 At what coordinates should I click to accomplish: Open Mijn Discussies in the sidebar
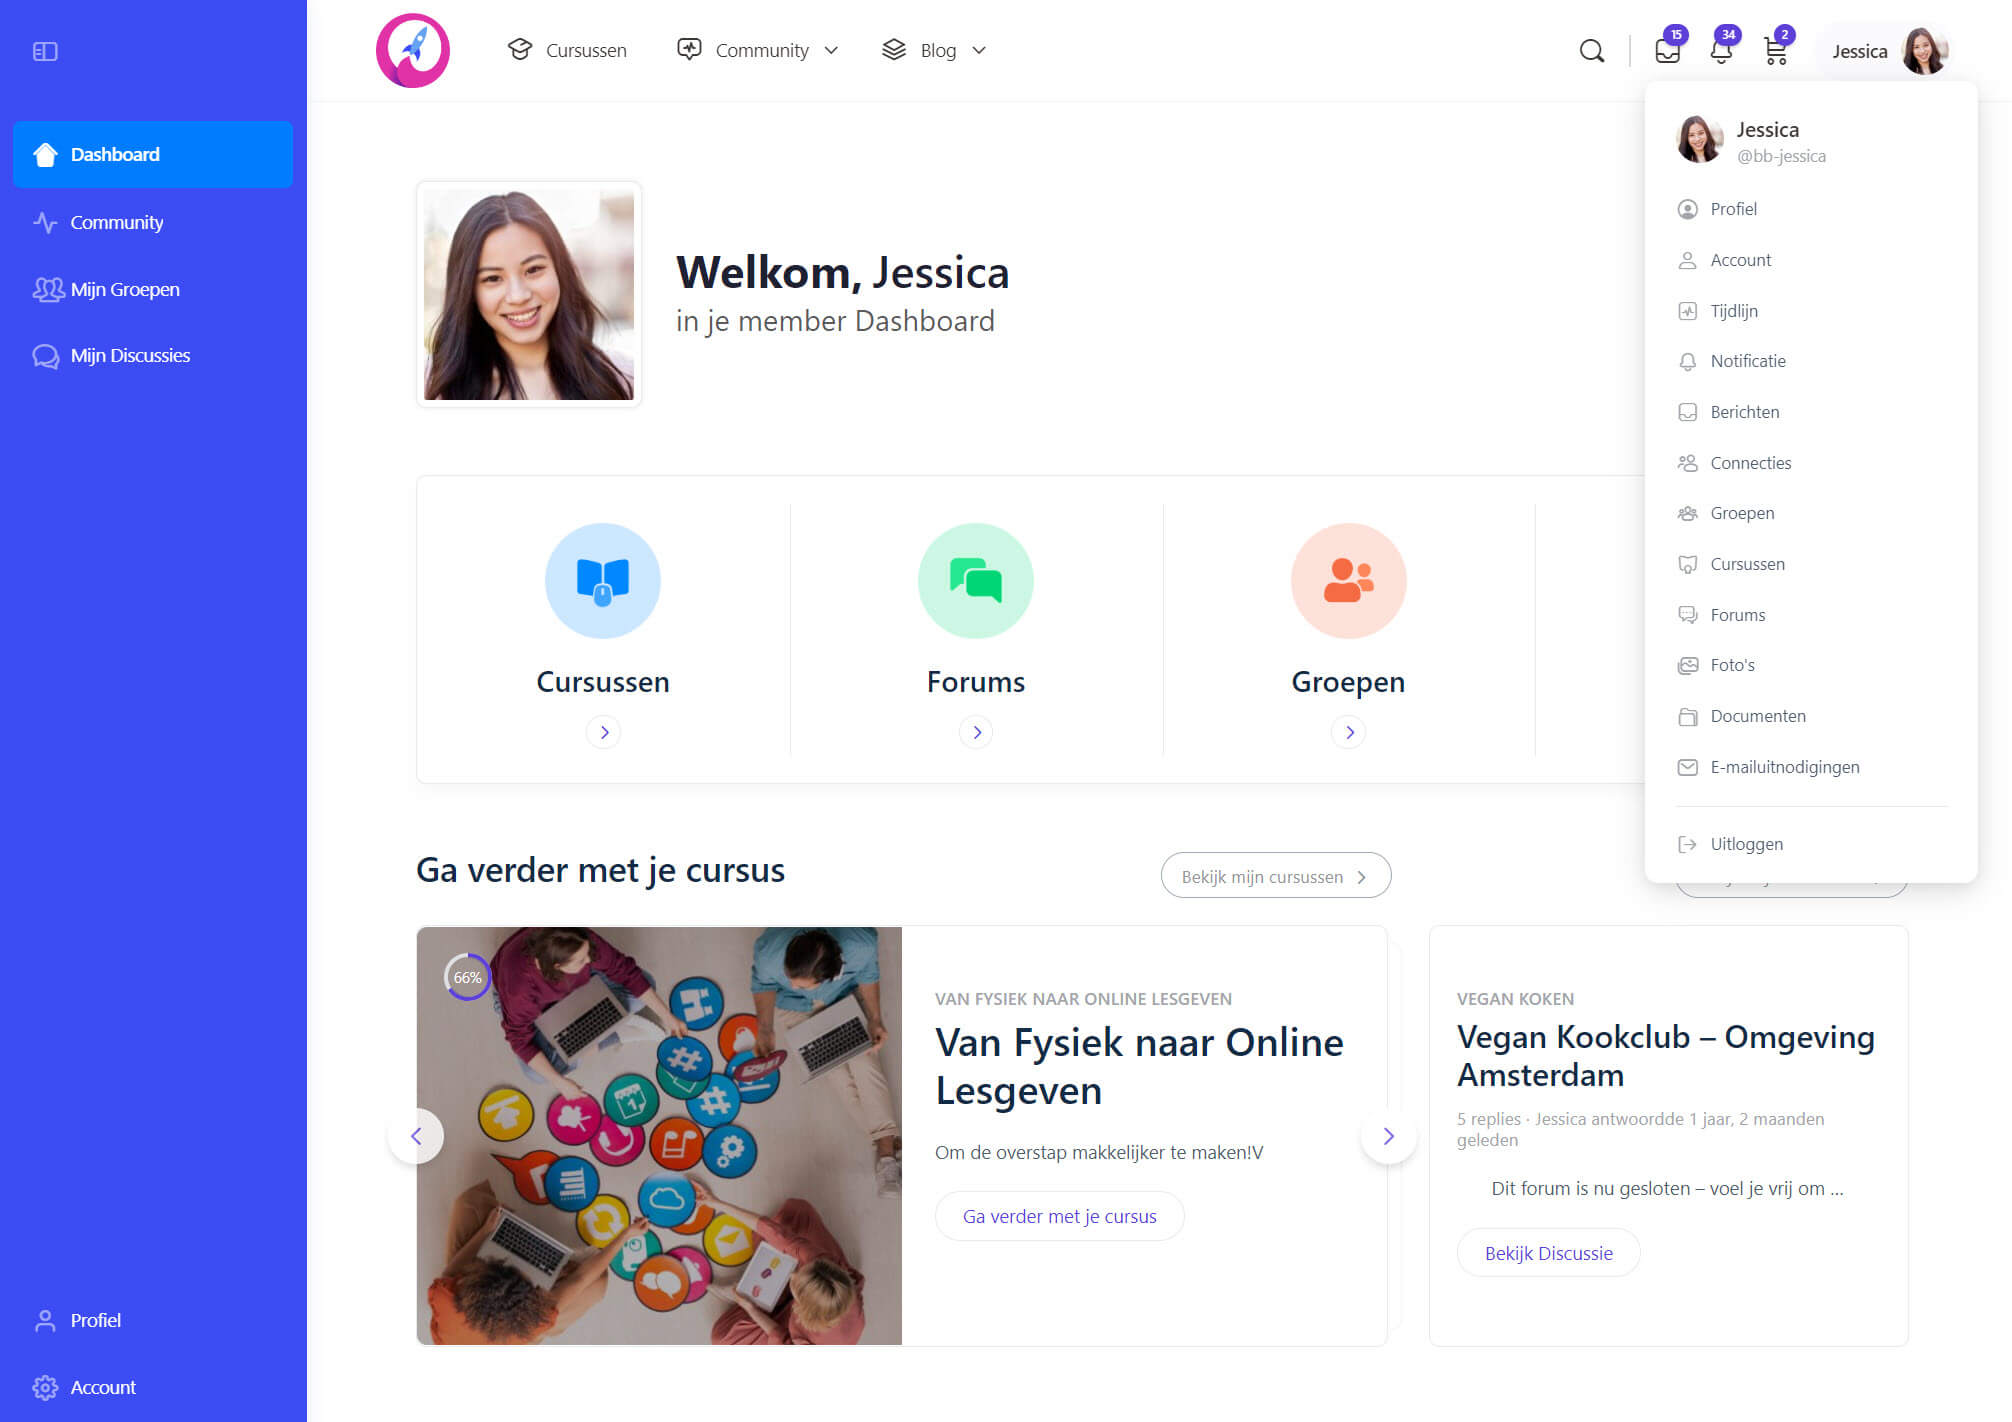pos(130,356)
